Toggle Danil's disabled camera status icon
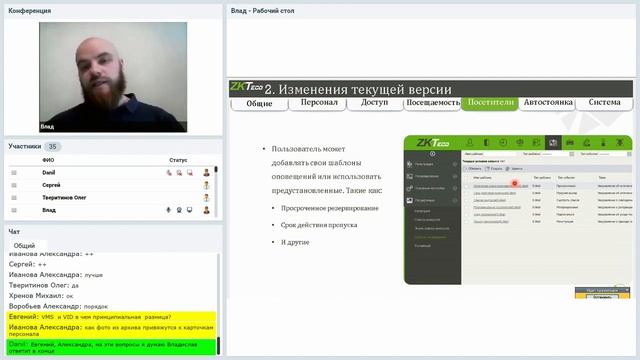Image resolution: width=640 pixels, height=360 pixels. pos(179,173)
